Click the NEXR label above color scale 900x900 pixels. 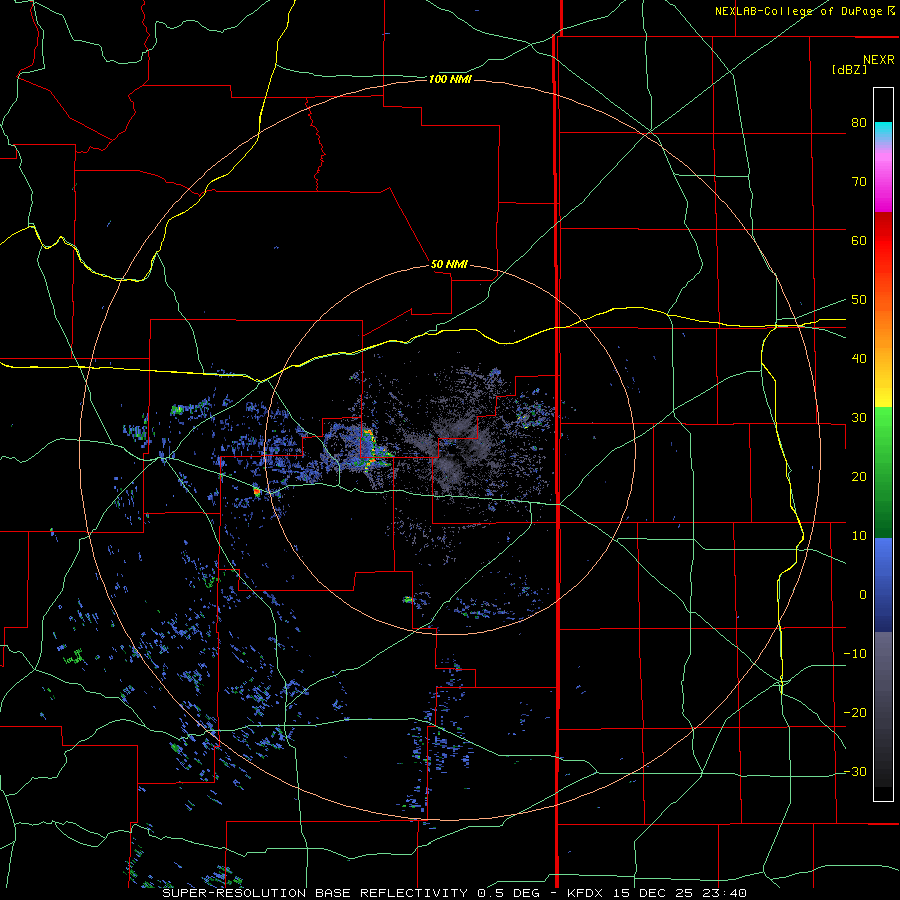(878, 60)
